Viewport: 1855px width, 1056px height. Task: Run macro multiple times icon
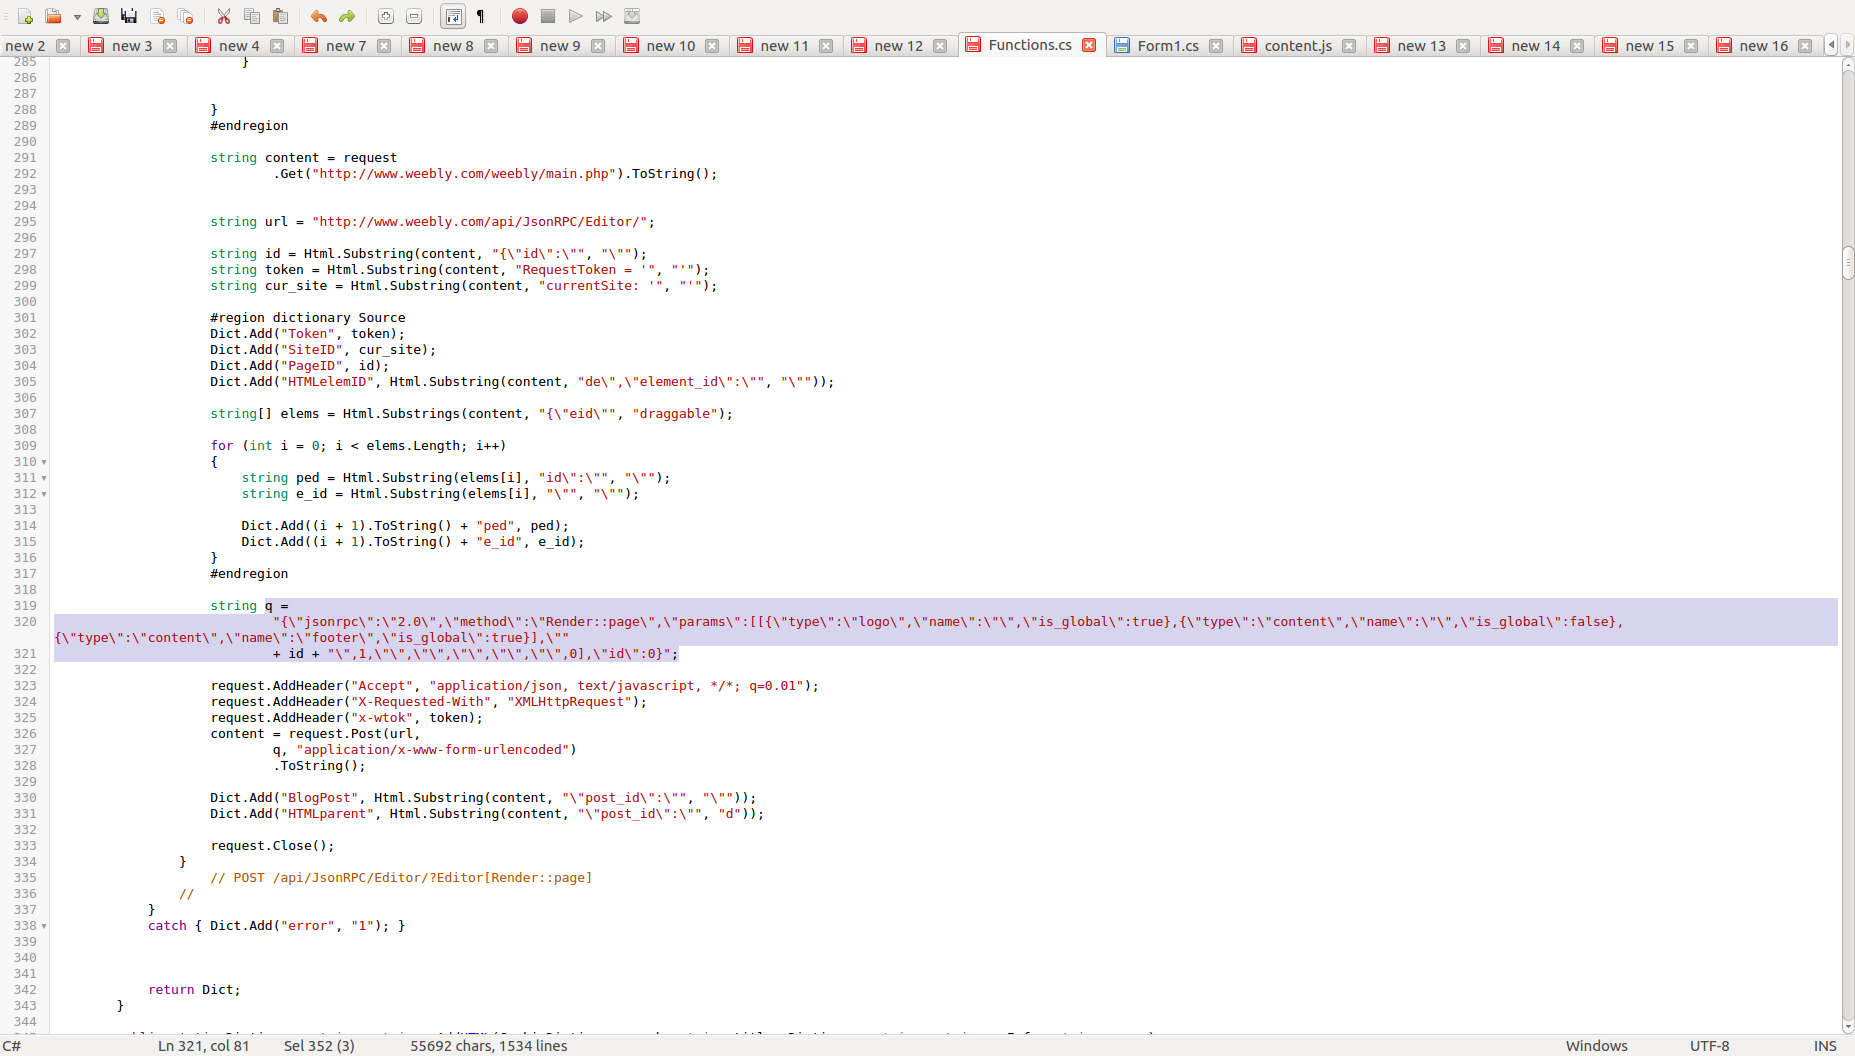[604, 16]
